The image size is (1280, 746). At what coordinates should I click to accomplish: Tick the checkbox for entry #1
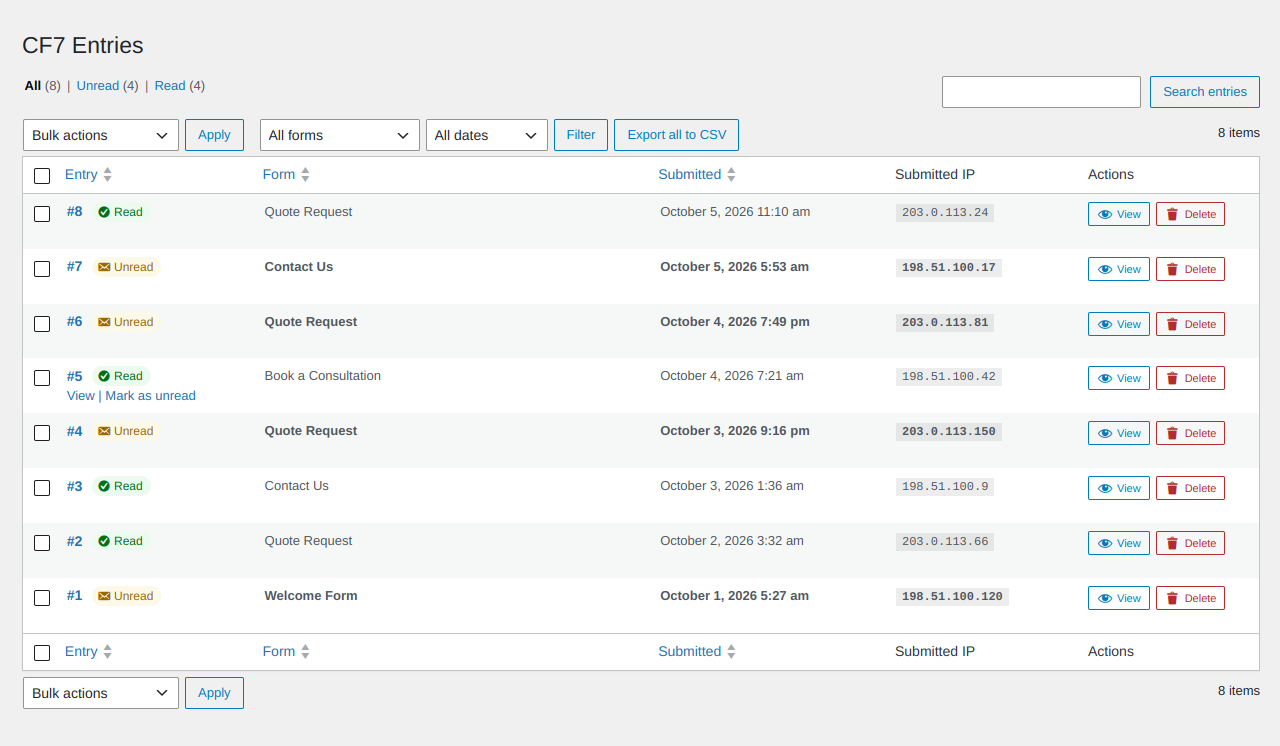coord(42,598)
